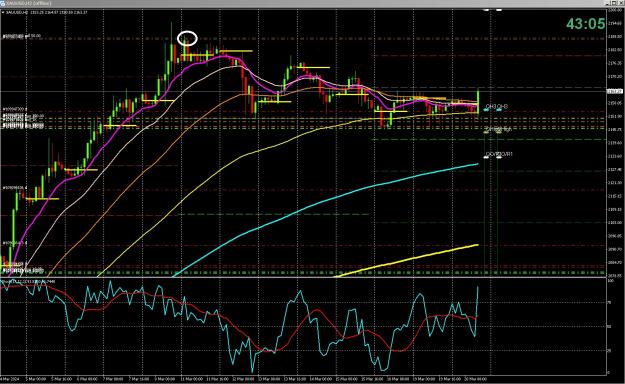Click the OH3 pivot level label
This screenshot has width=625, height=384.
click(497, 106)
